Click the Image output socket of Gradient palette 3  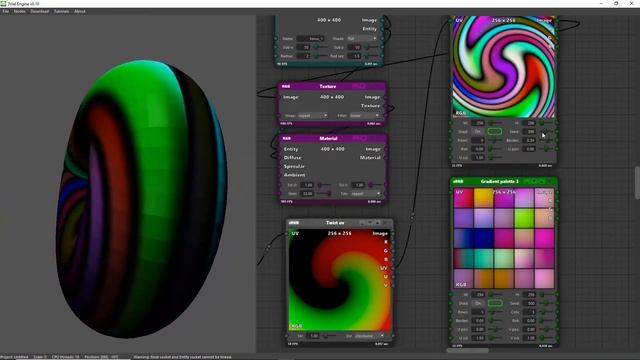click(557, 192)
